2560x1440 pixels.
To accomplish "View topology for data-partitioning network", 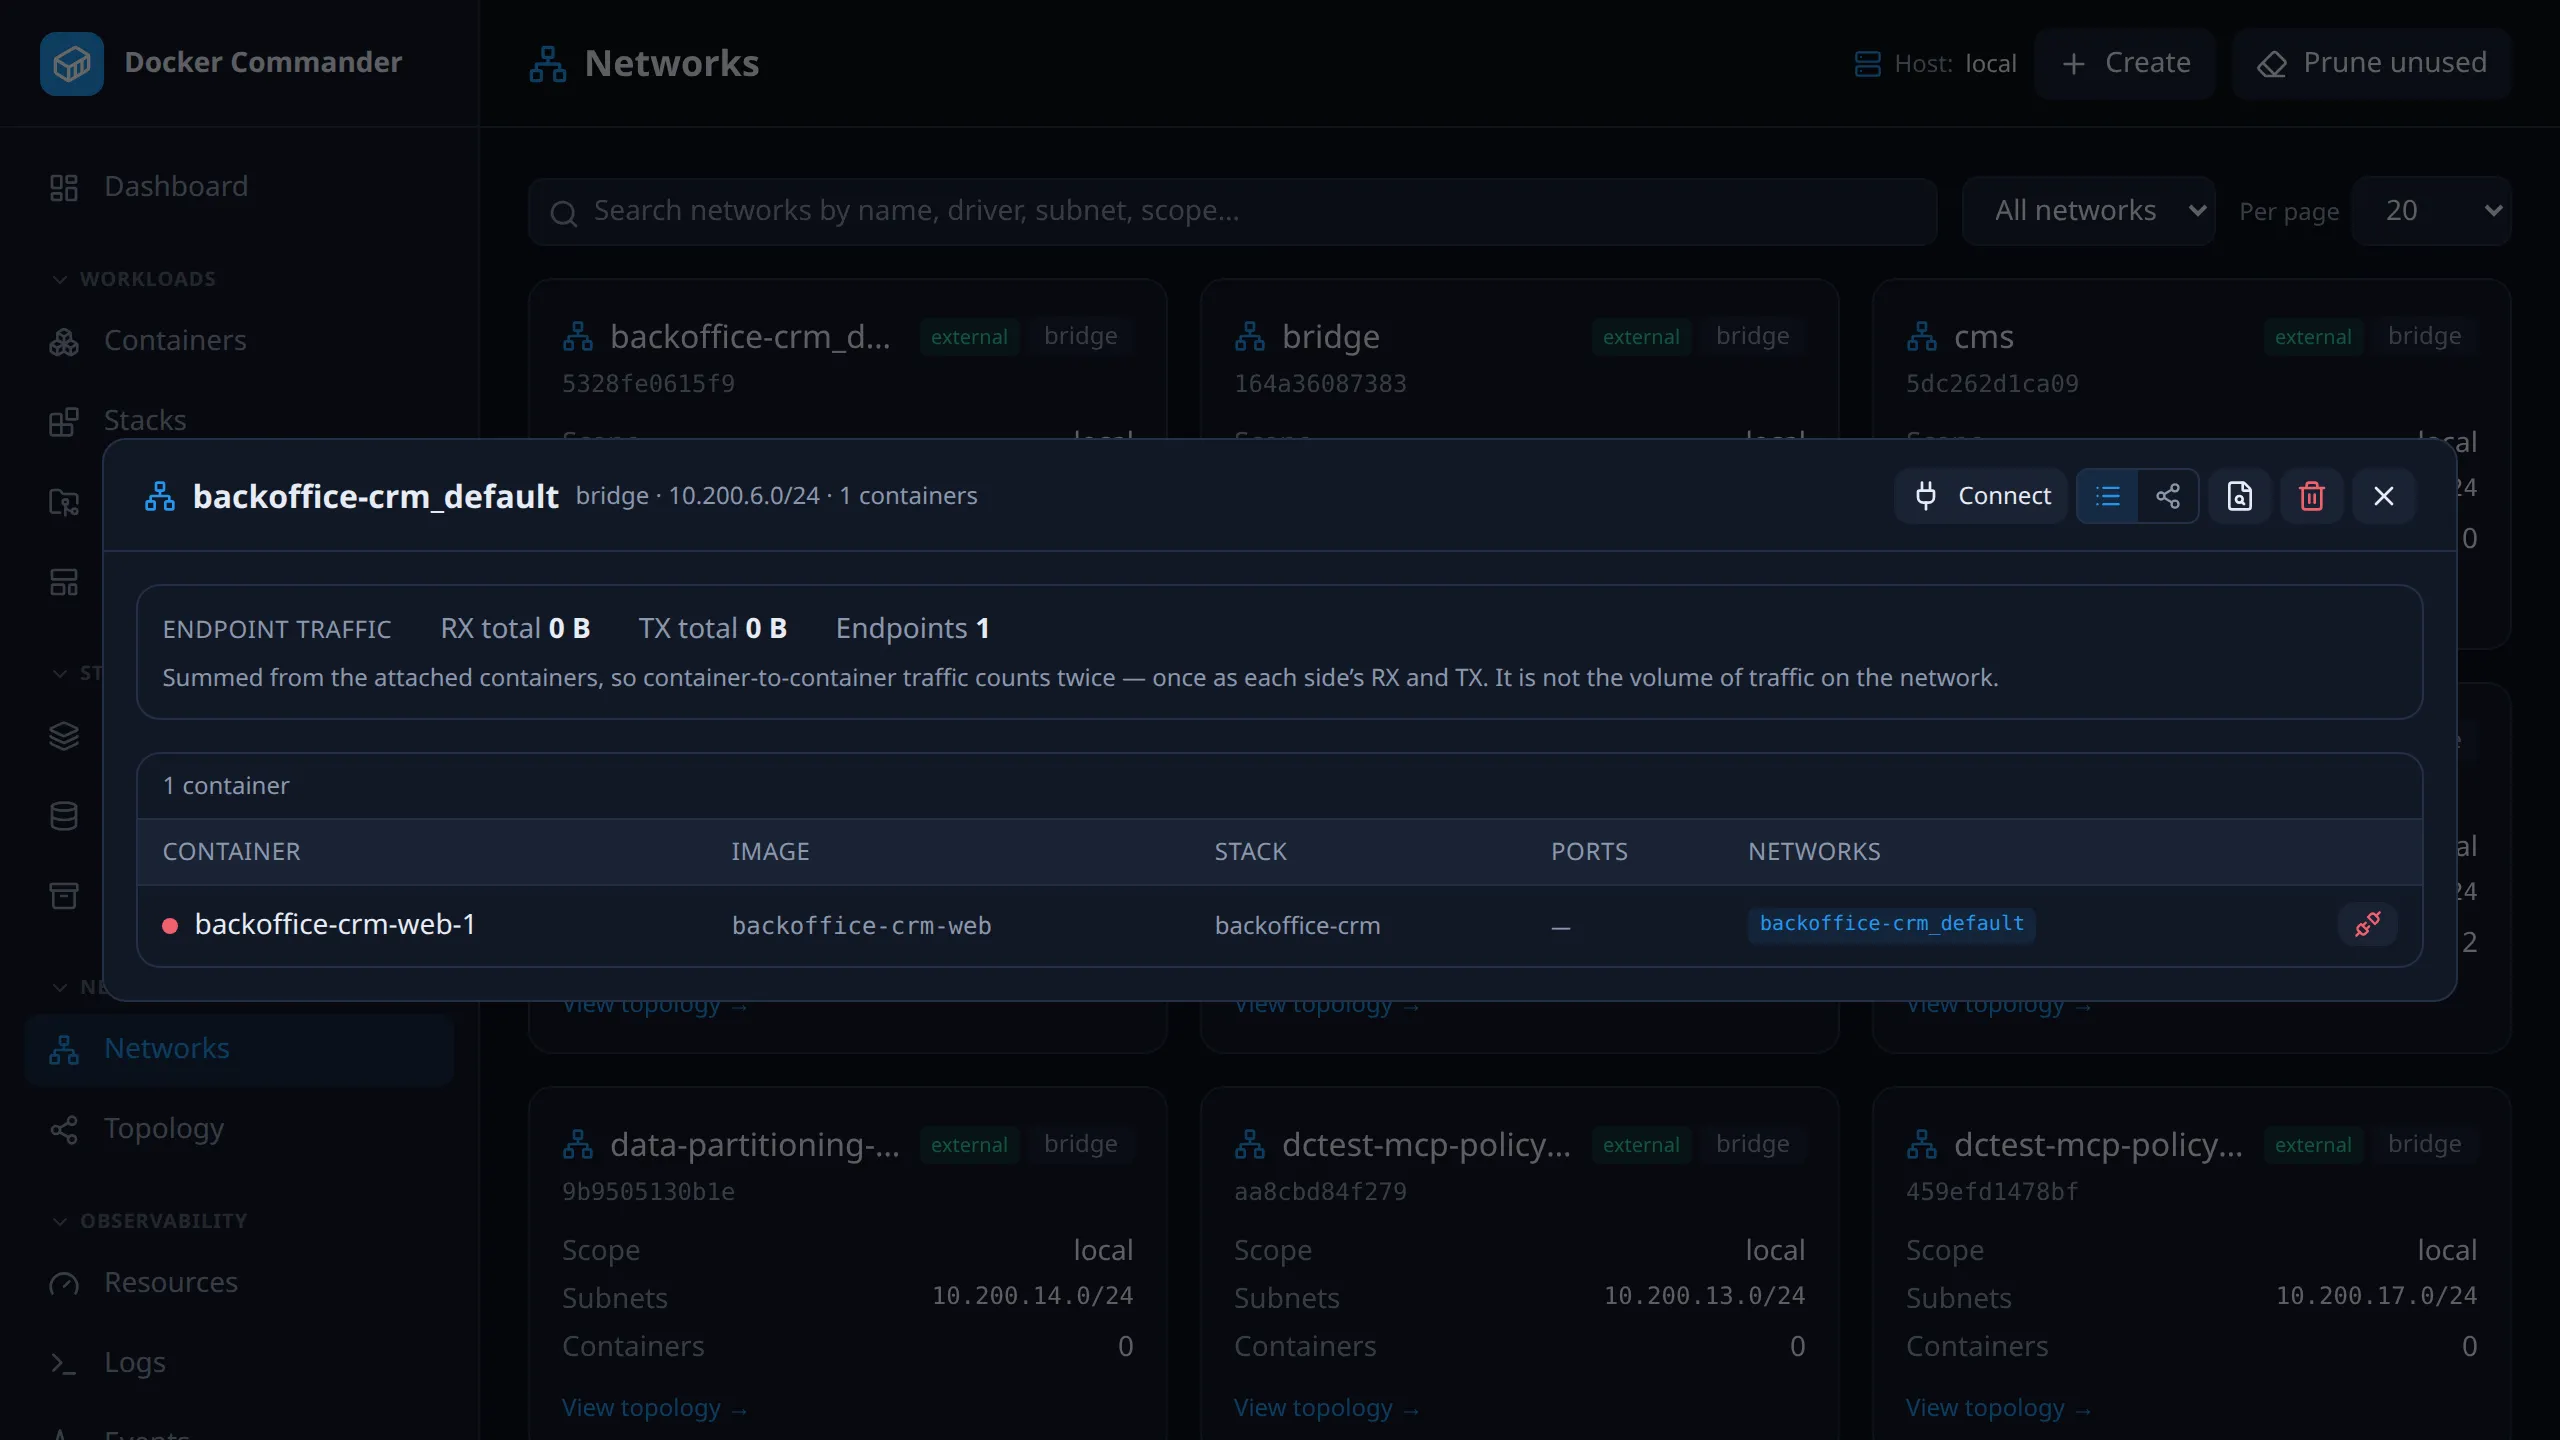I will [654, 1408].
